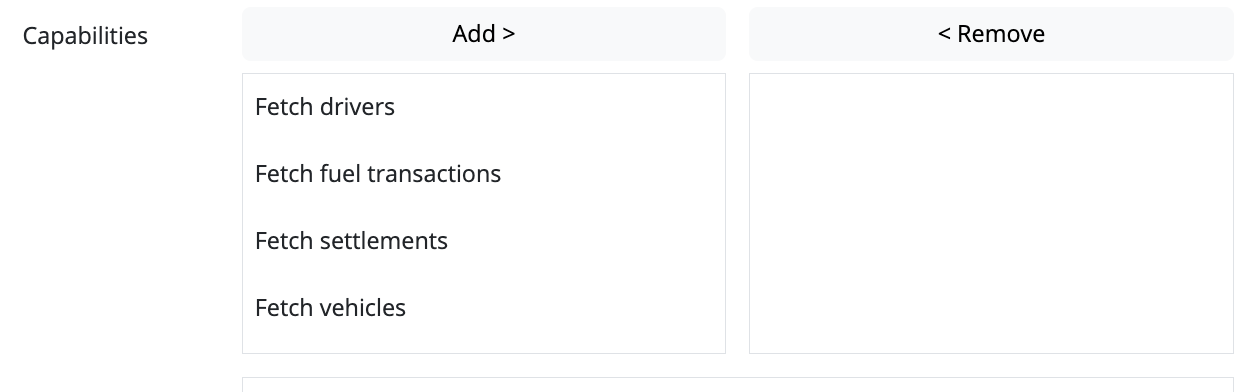Viewport: 1242px width, 392px height.
Task: Pick Fetch vehicles from the list
Action: (483, 308)
